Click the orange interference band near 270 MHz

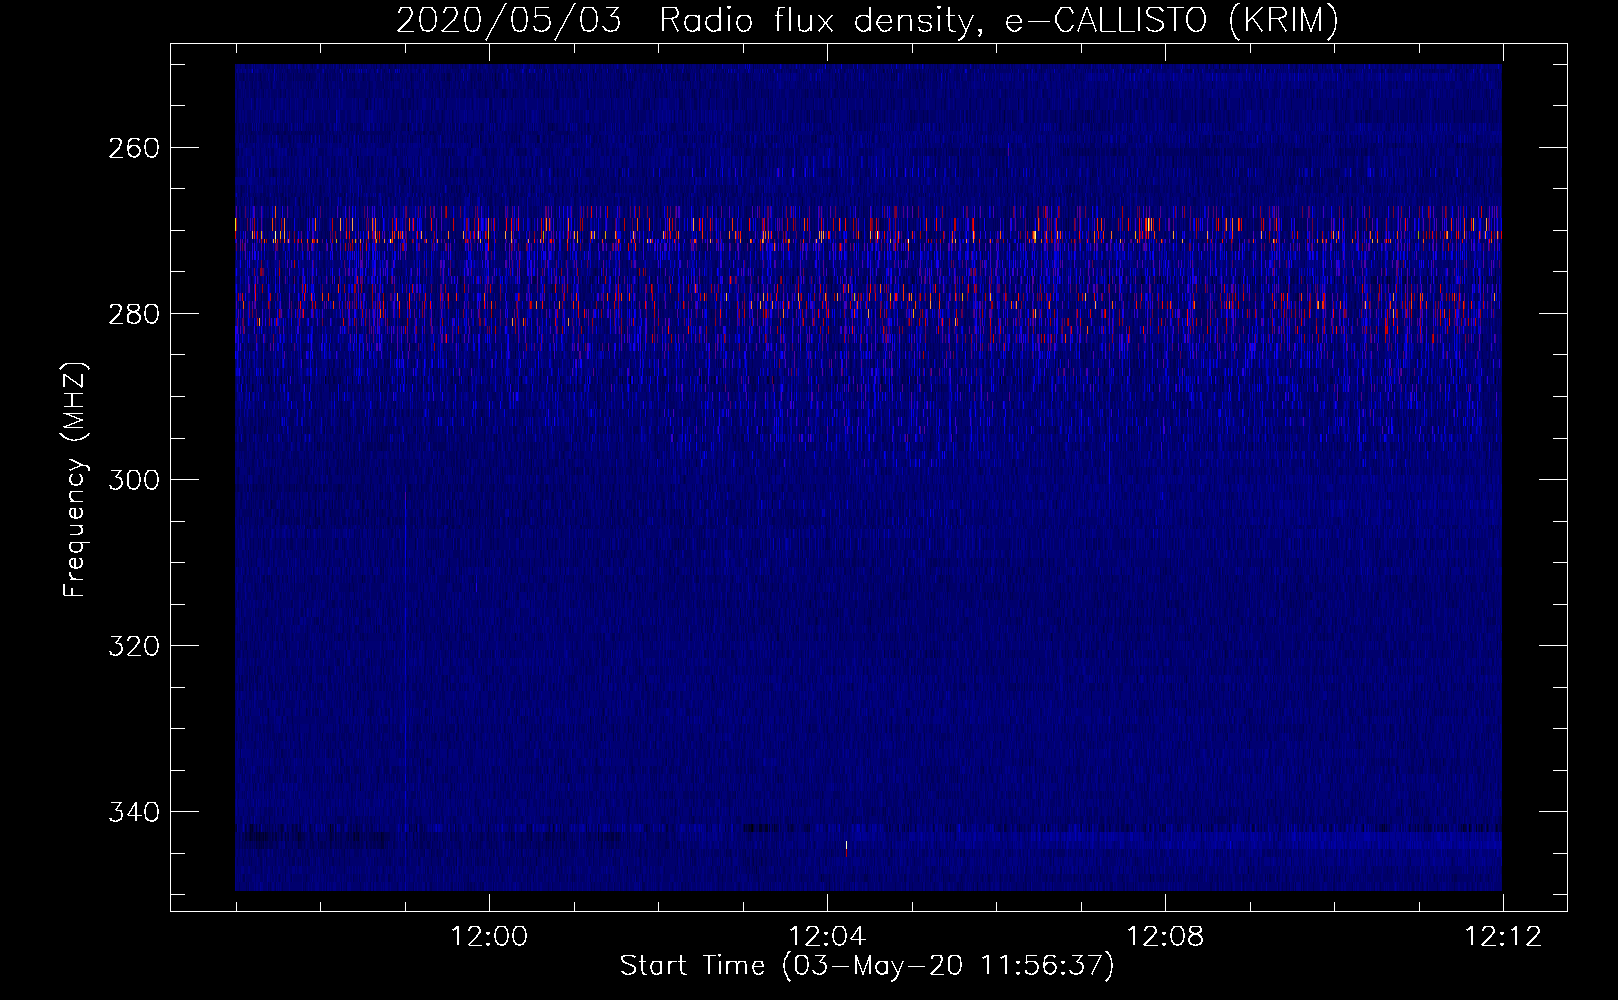click(868, 229)
